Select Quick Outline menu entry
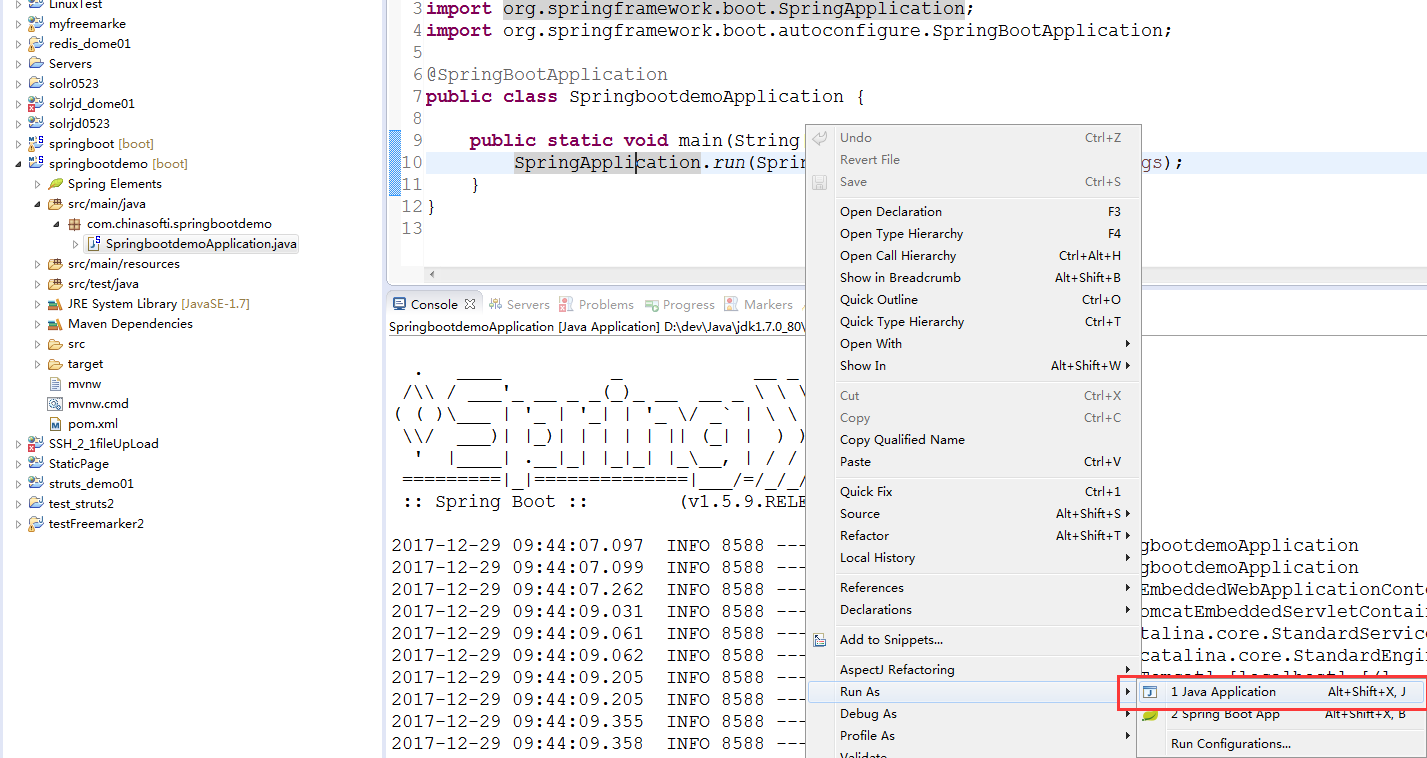Screen dimensions: 1427x758 [972, 300]
